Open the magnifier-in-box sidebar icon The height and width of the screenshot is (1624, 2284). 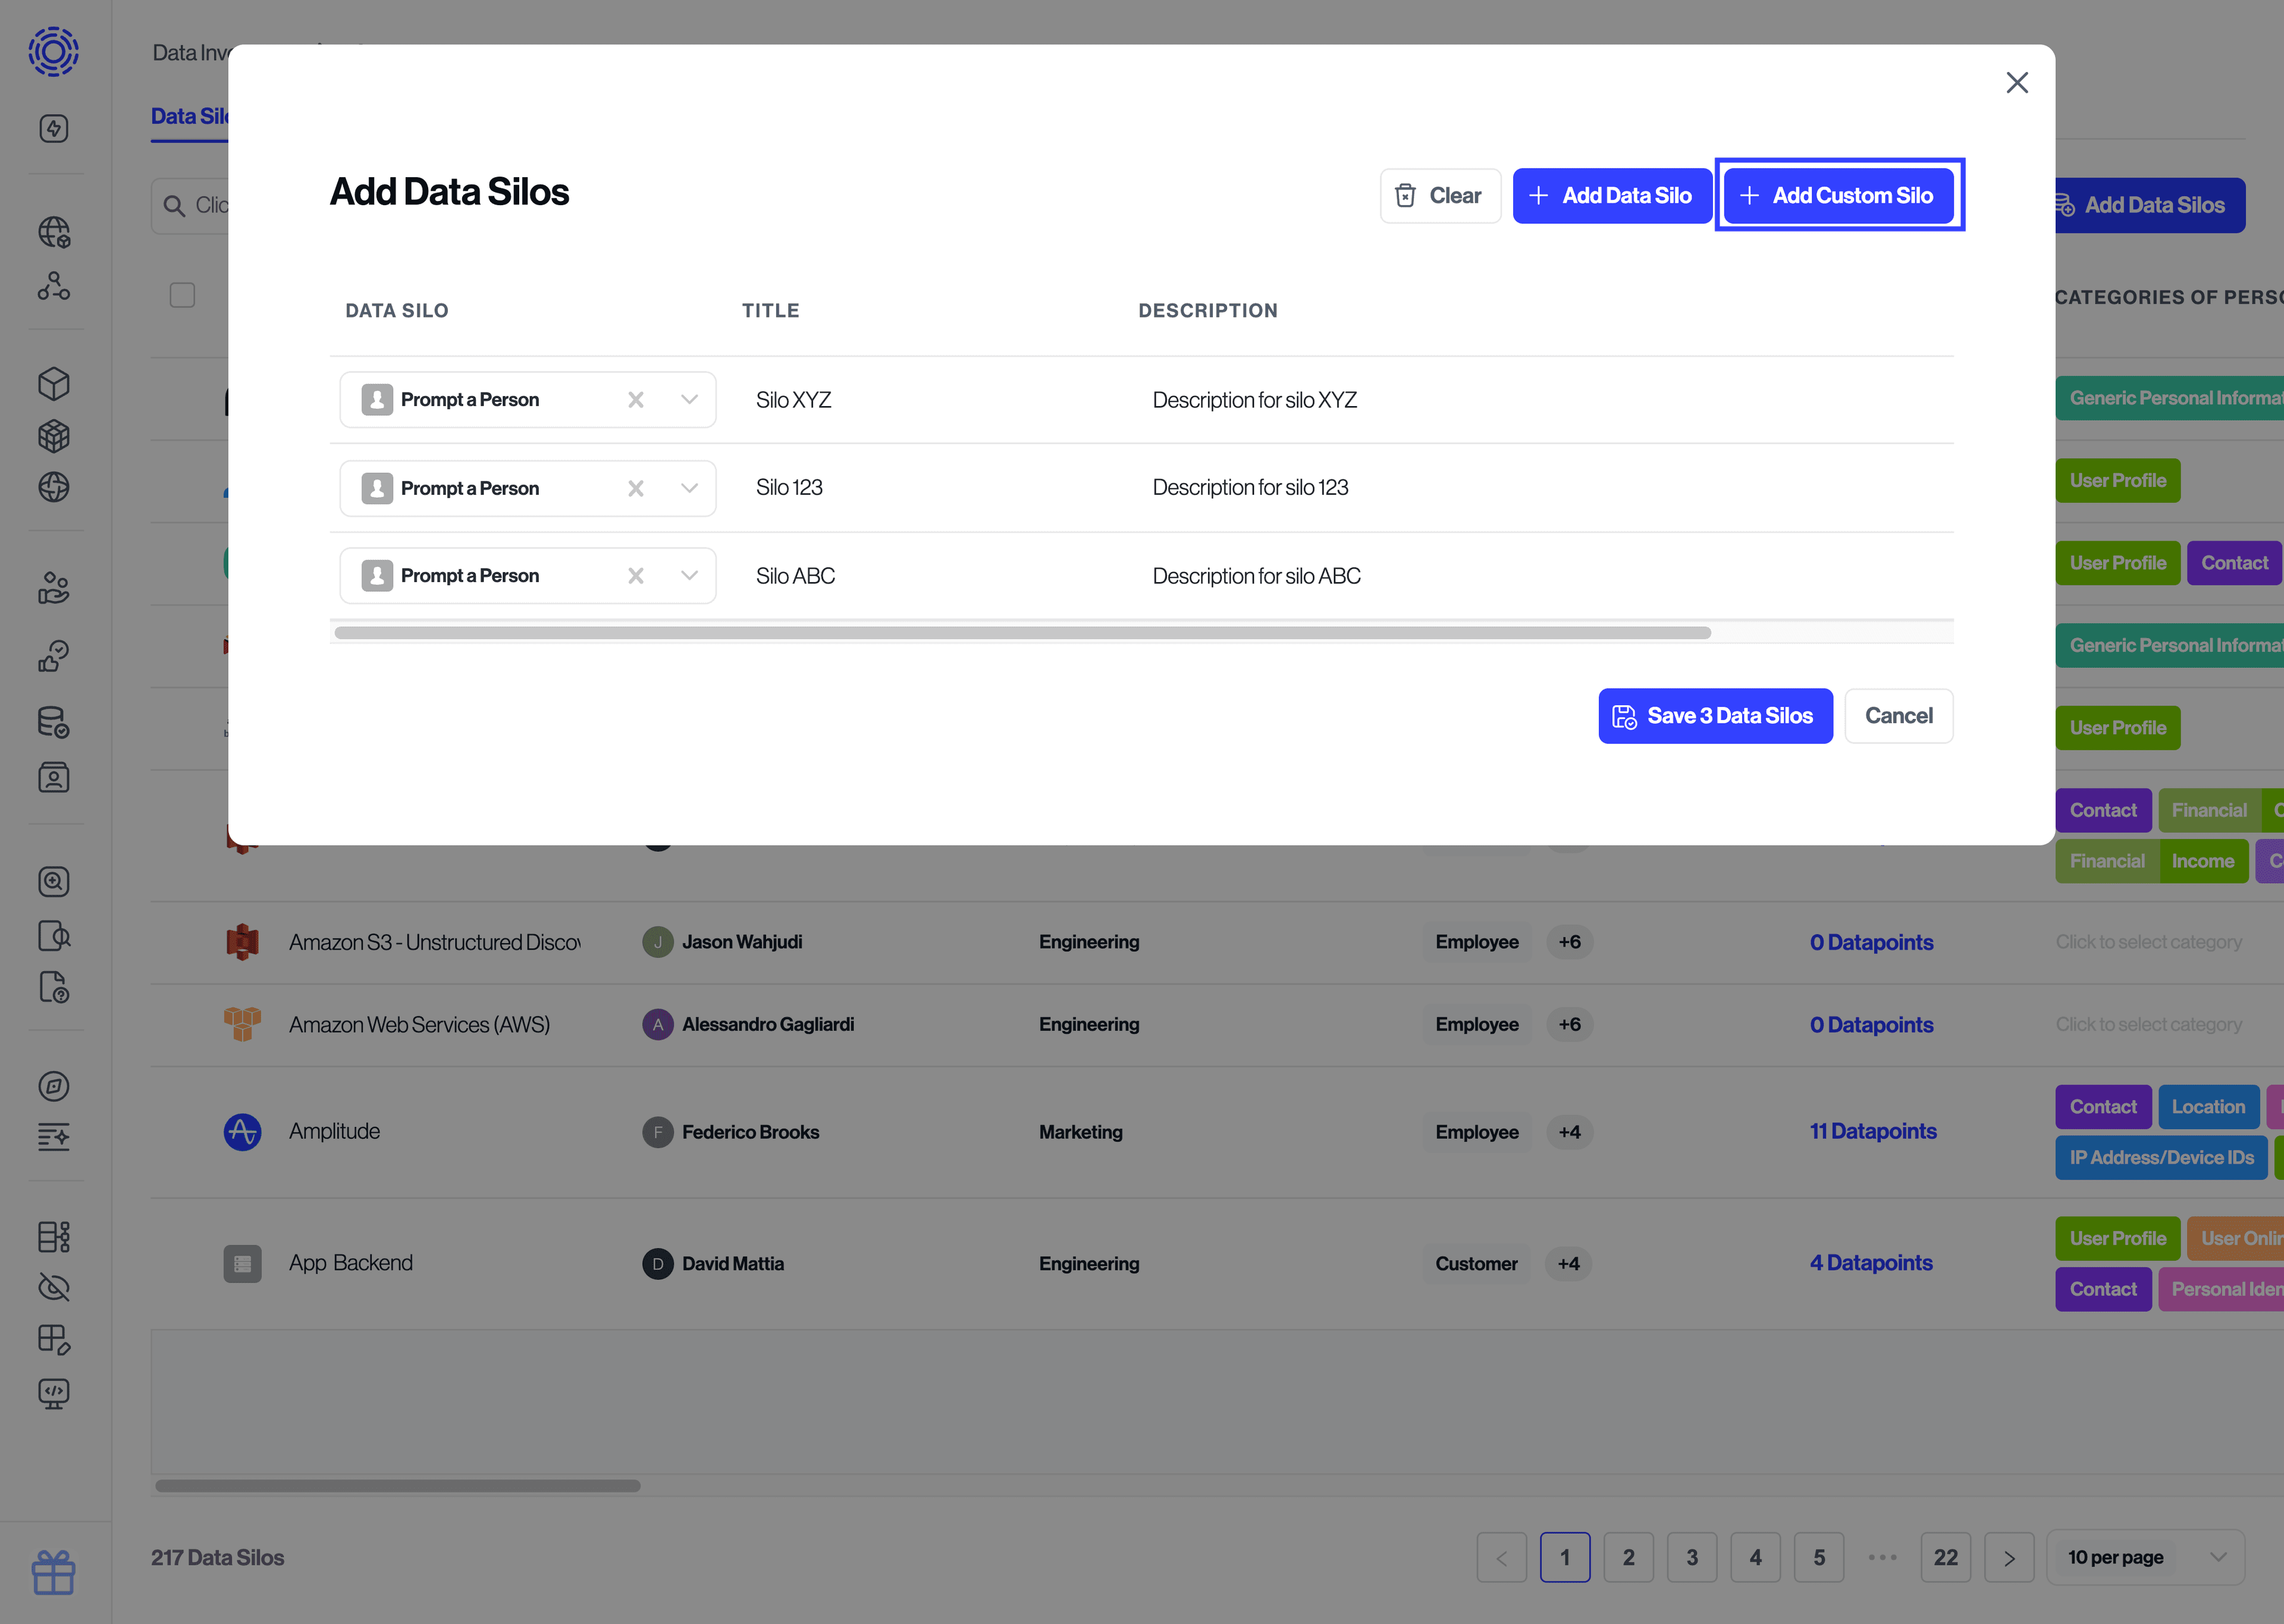[x=54, y=881]
